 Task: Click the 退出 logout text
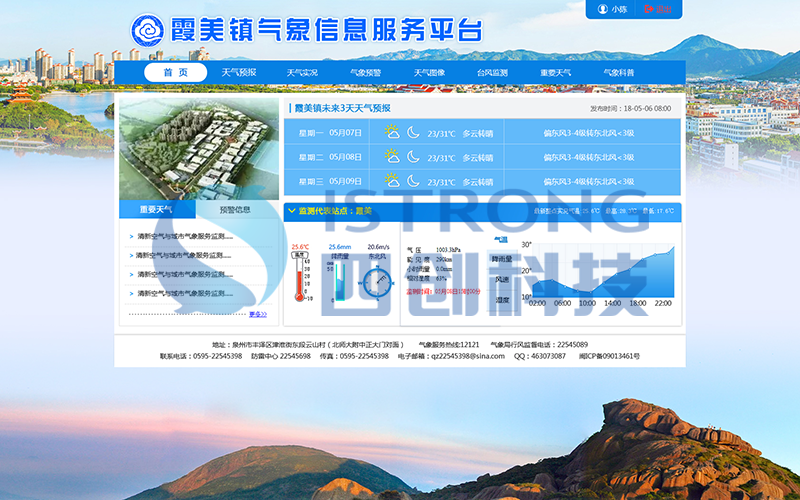point(664,9)
